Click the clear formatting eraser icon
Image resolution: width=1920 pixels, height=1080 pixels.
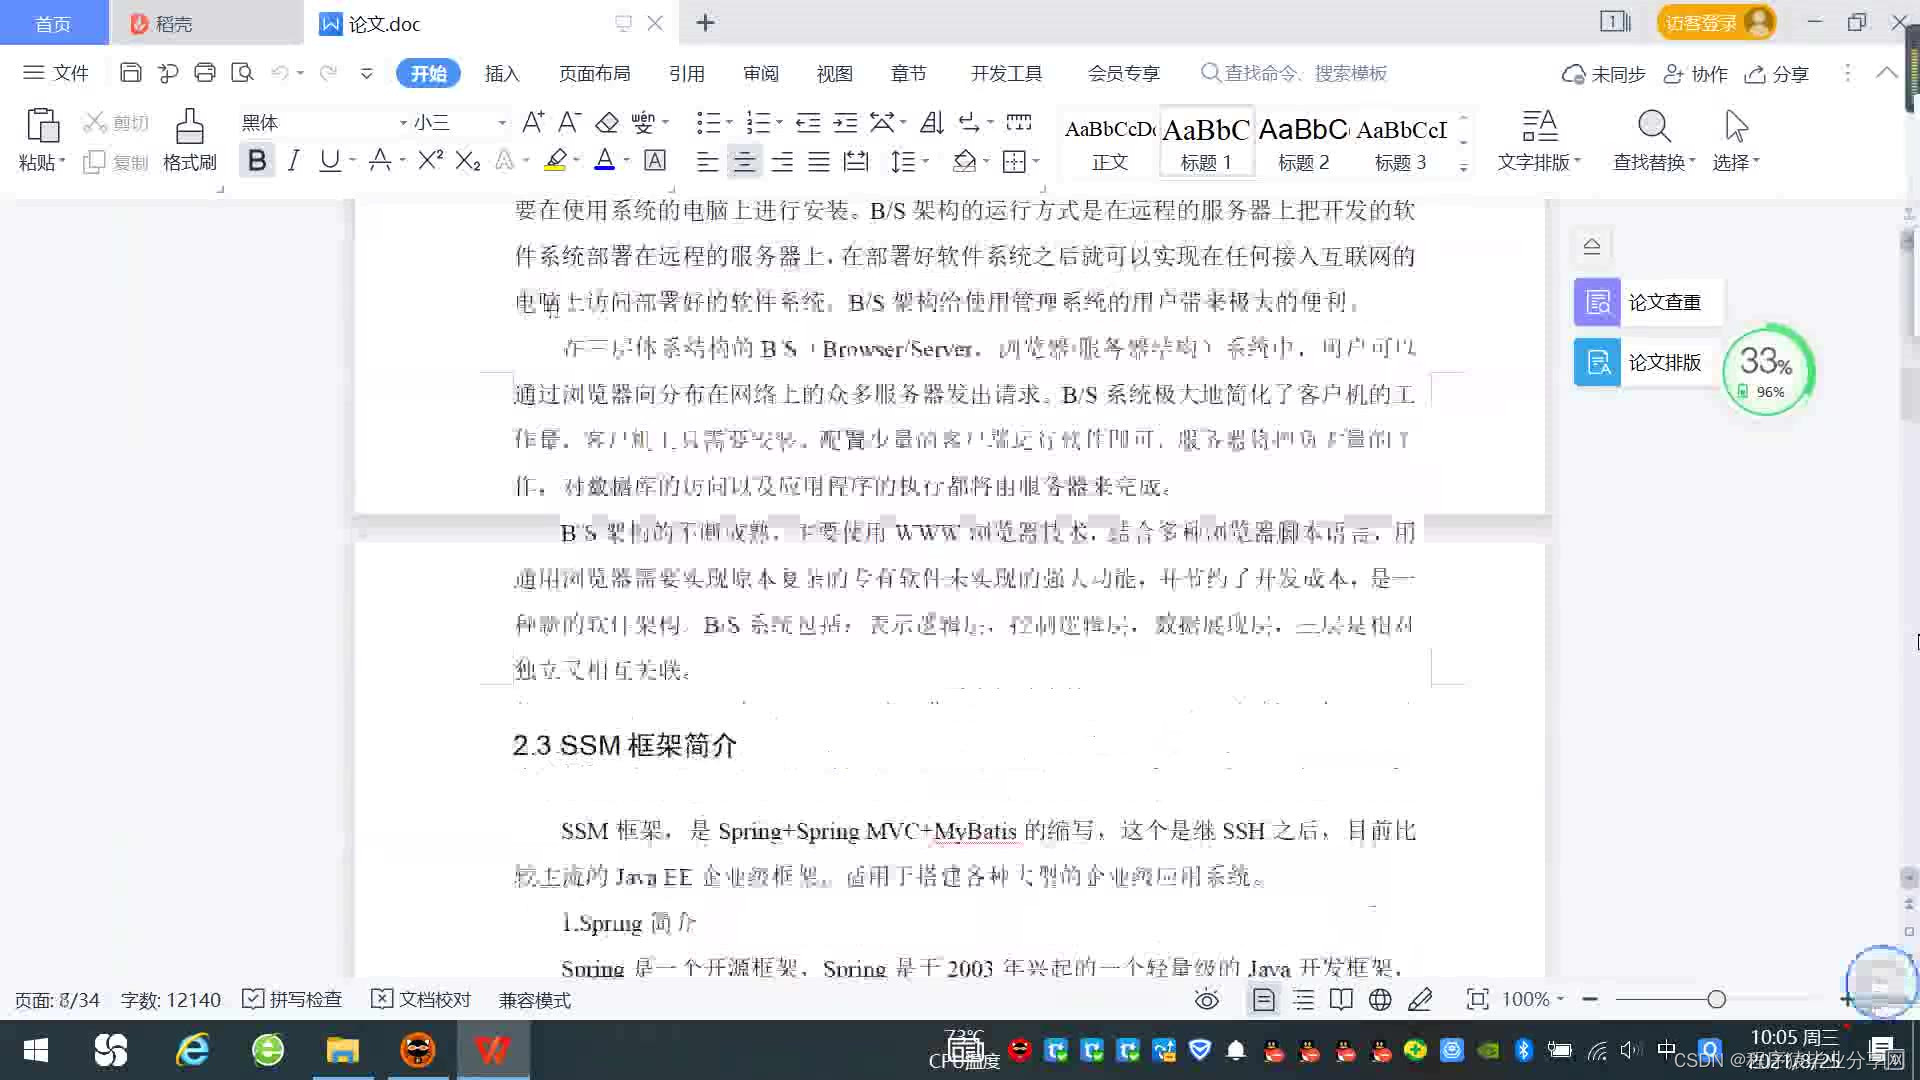coord(607,123)
